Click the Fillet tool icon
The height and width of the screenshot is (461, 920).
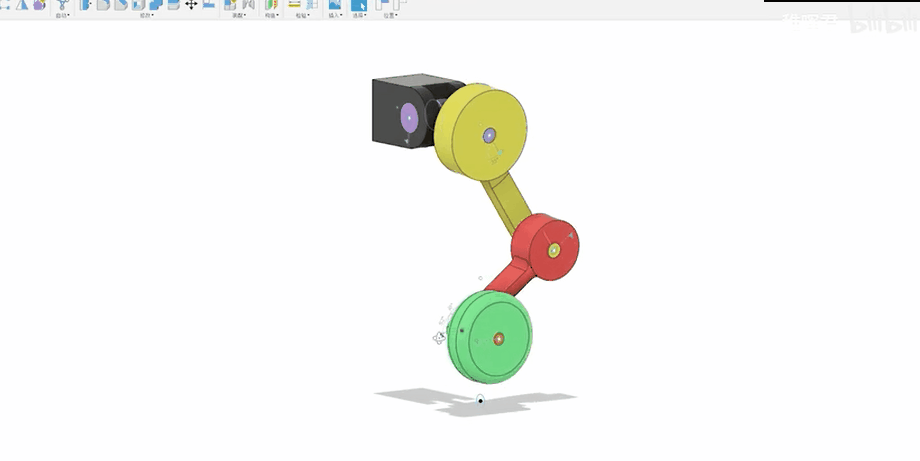[x=103, y=4]
